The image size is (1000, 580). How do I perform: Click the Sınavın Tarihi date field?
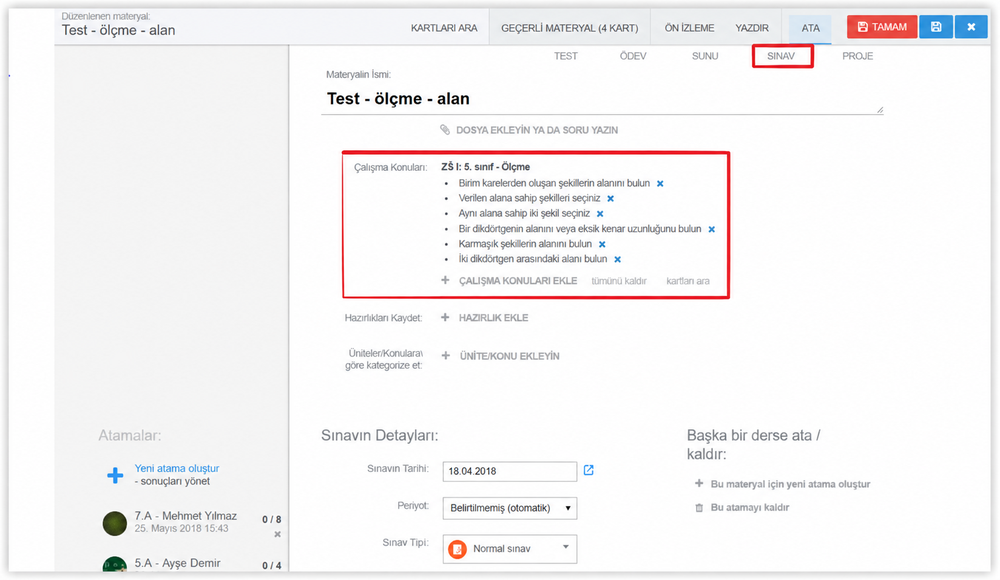[510, 472]
